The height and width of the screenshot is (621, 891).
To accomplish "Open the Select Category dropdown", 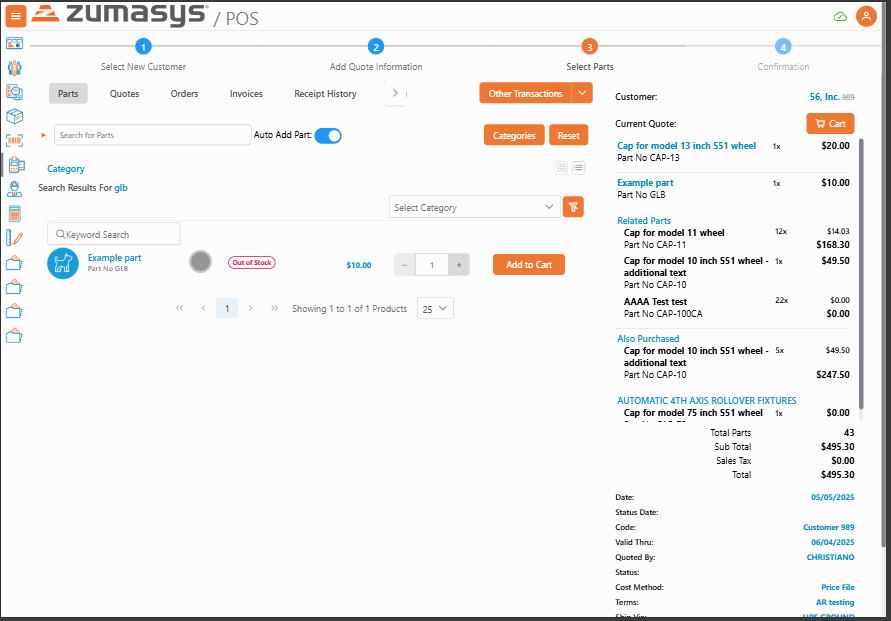I will pos(474,207).
